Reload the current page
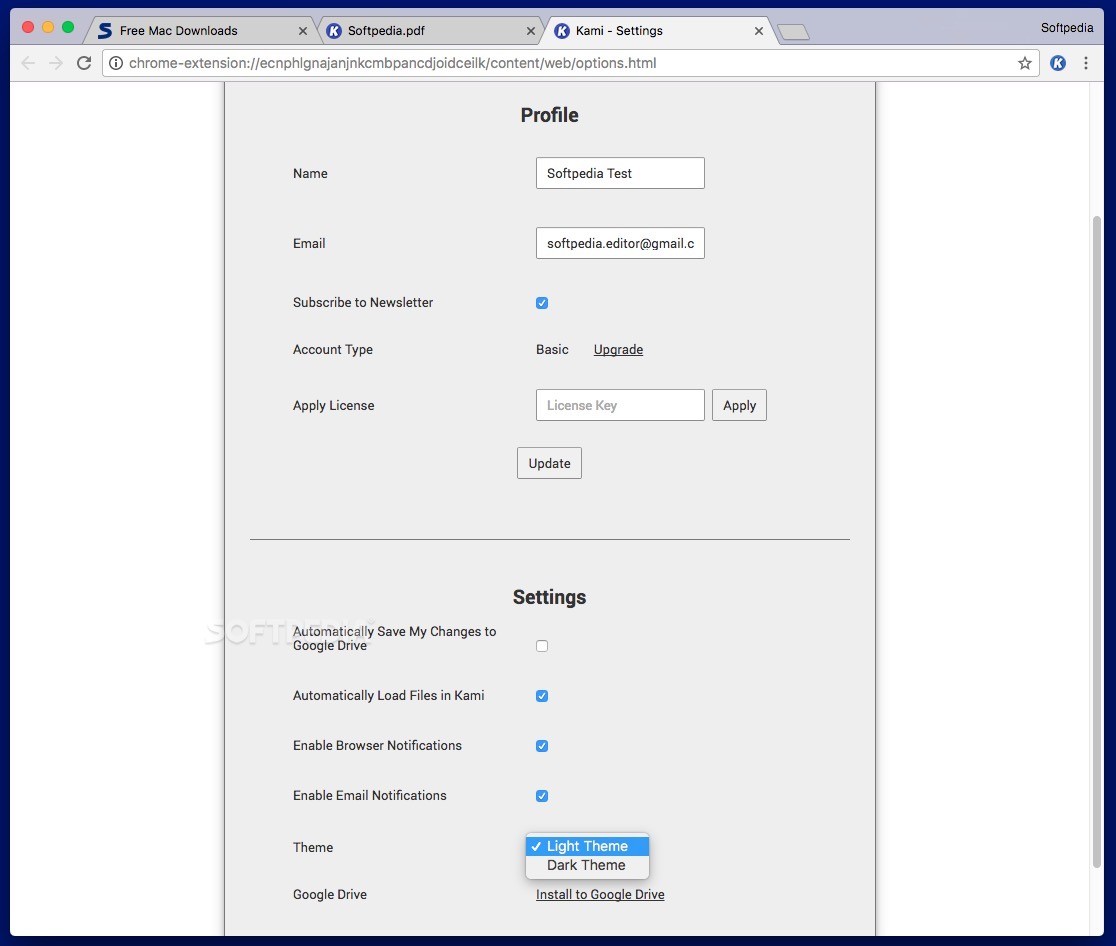 pos(83,62)
